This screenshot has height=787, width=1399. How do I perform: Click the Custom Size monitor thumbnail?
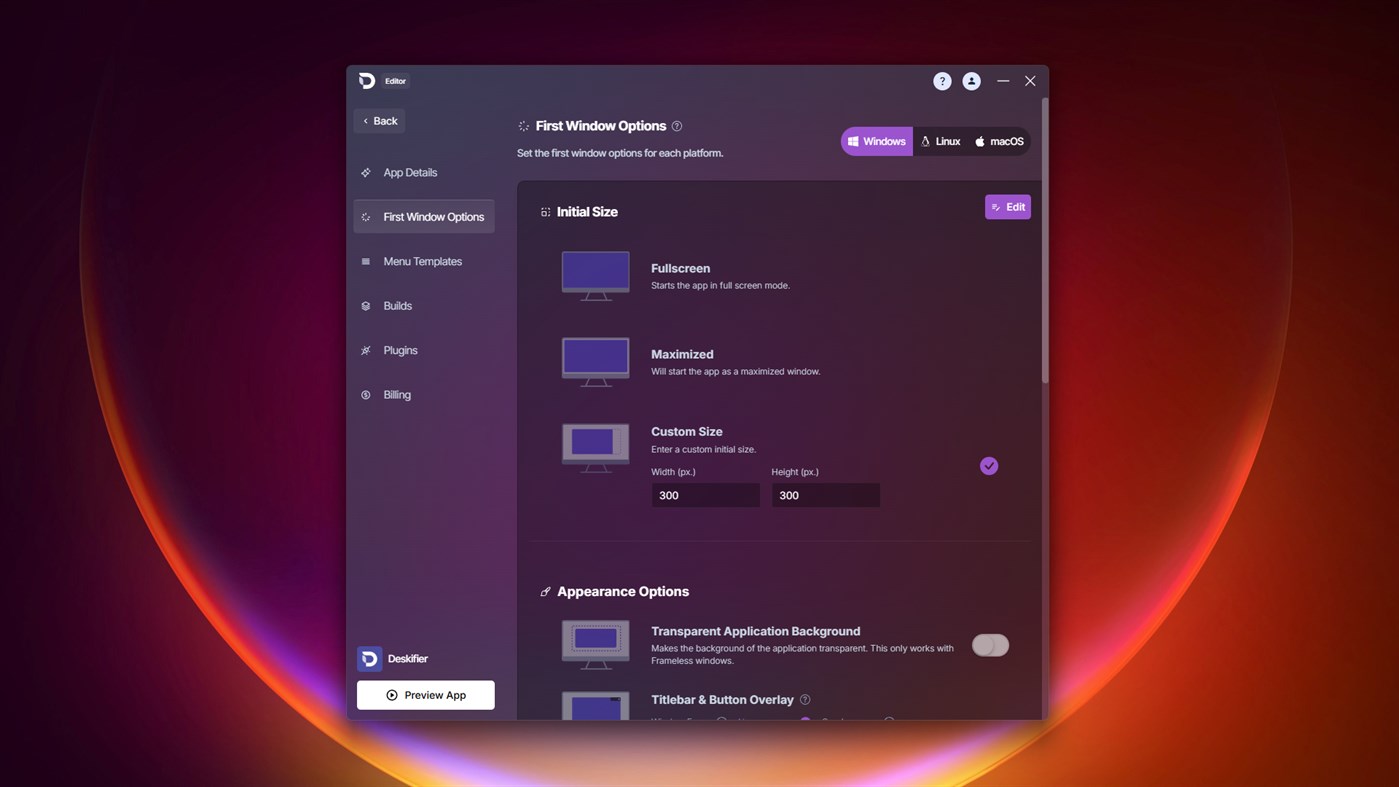(596, 448)
